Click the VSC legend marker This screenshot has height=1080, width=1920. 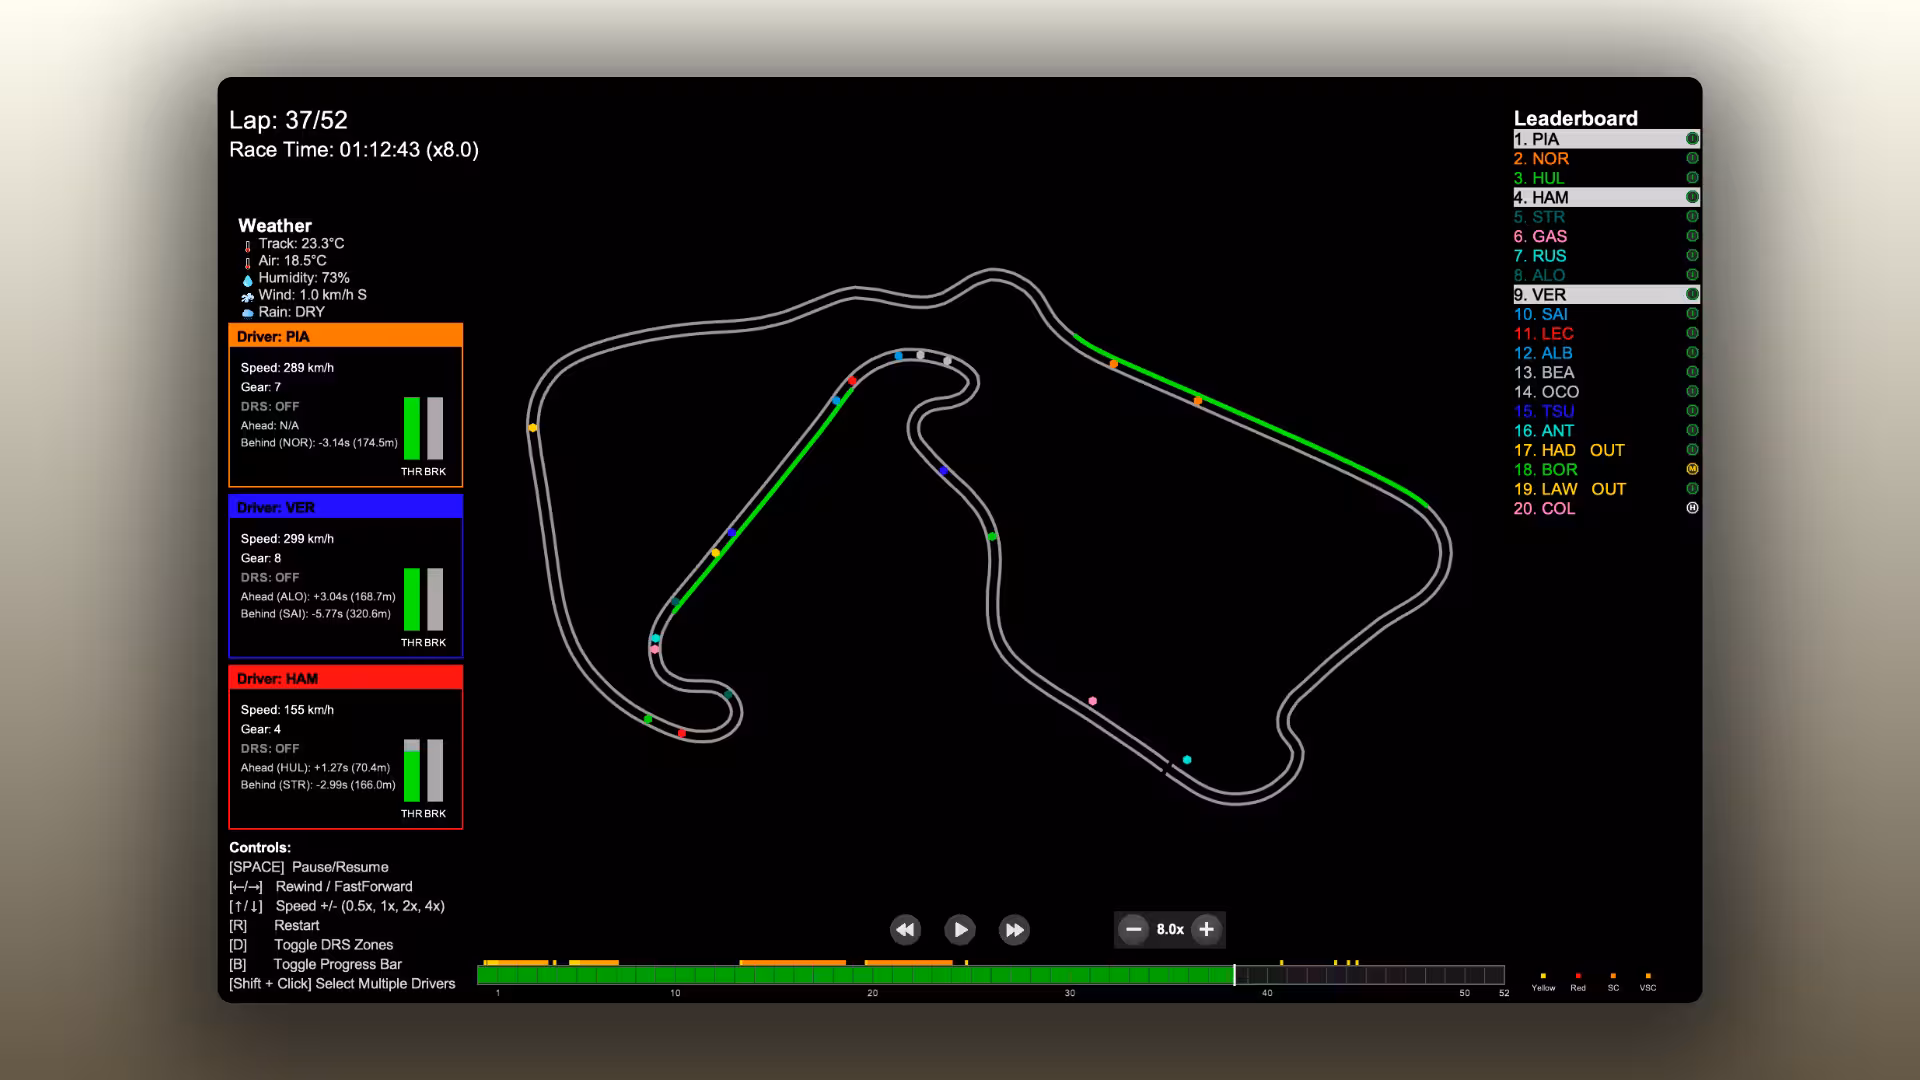pos(1648,976)
